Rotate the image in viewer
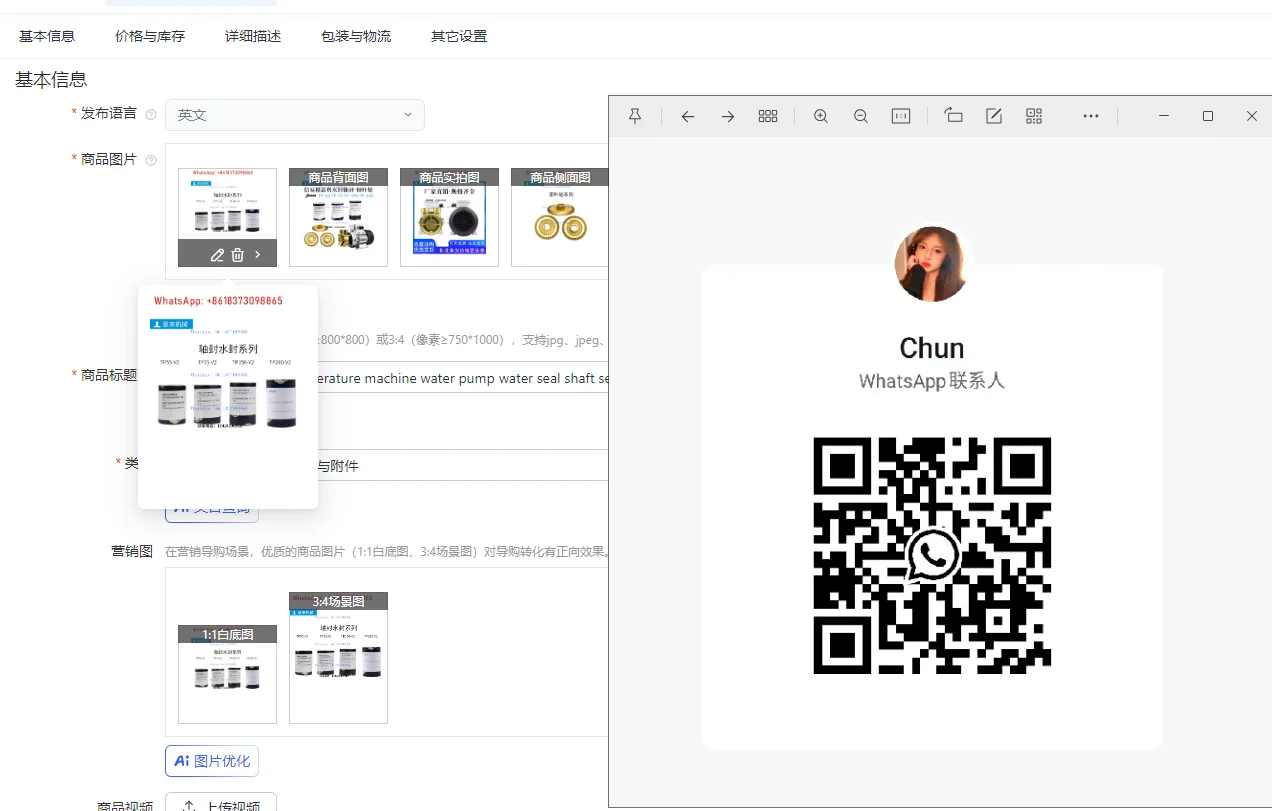Screen dimensions: 1272x811 (954, 116)
